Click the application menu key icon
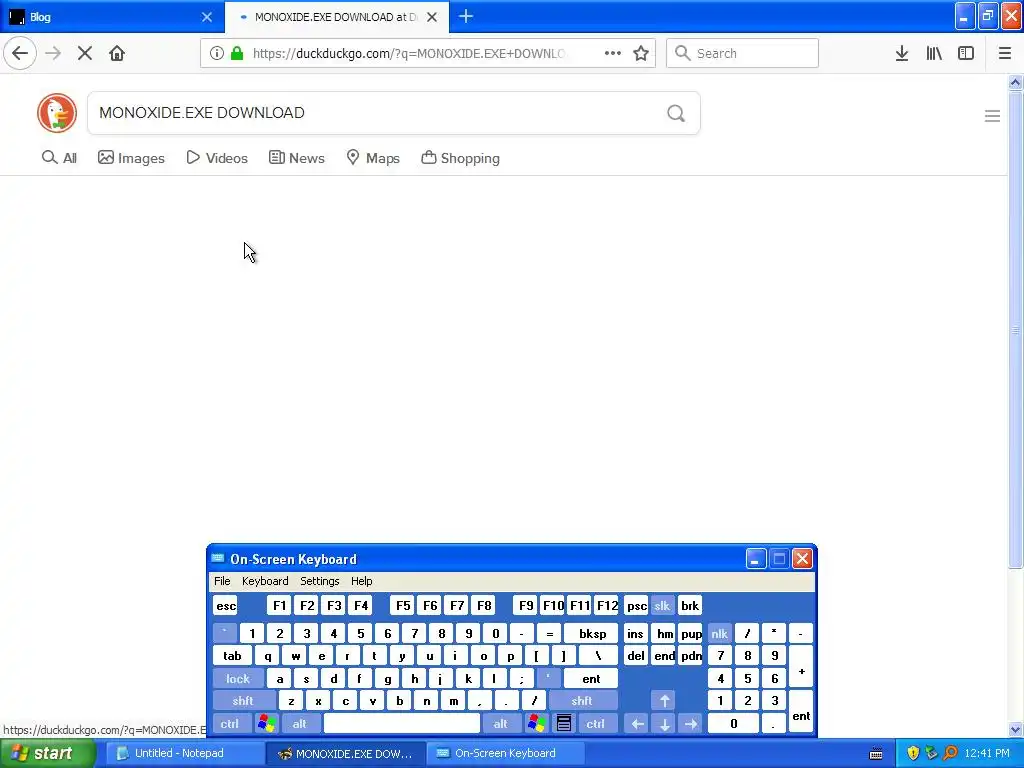This screenshot has width=1024, height=768. click(x=564, y=724)
